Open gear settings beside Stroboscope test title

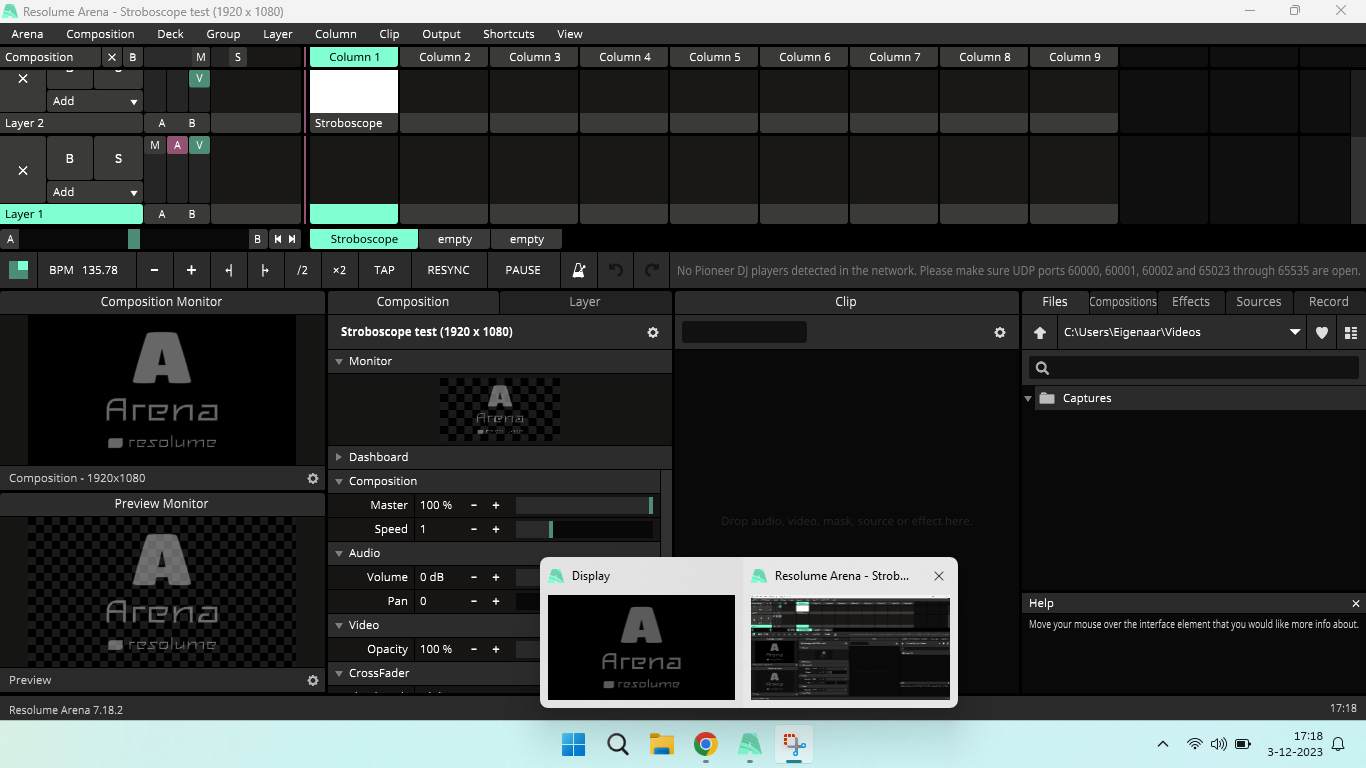click(x=653, y=333)
